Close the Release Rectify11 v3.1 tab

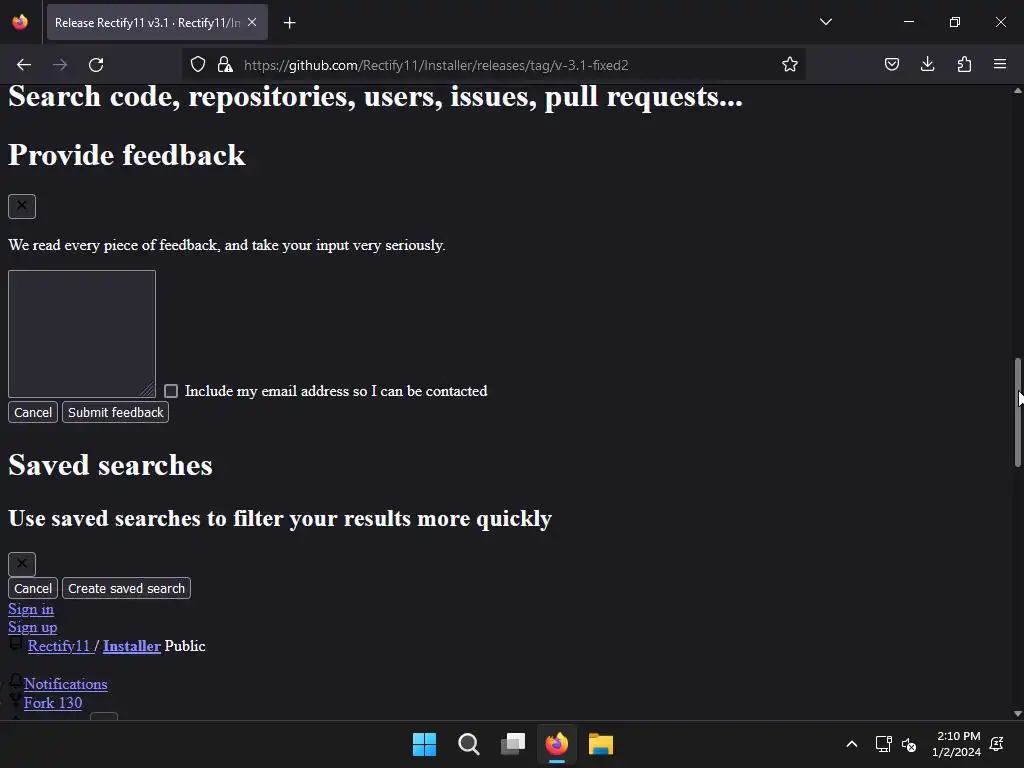click(252, 22)
